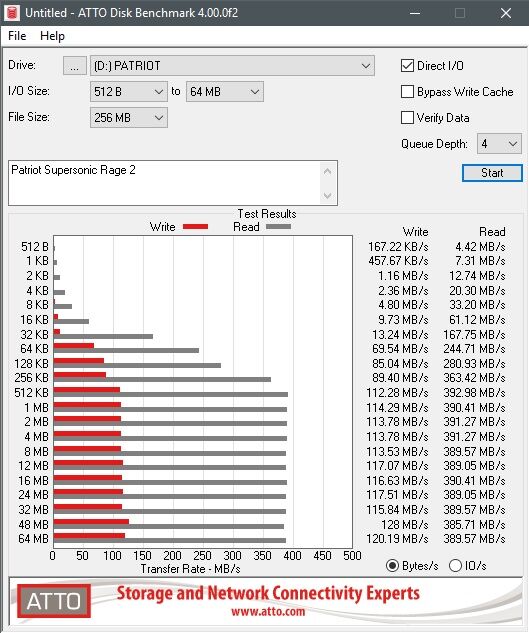Minimize the ATTO Disk Benchmark window

tap(415, 13)
